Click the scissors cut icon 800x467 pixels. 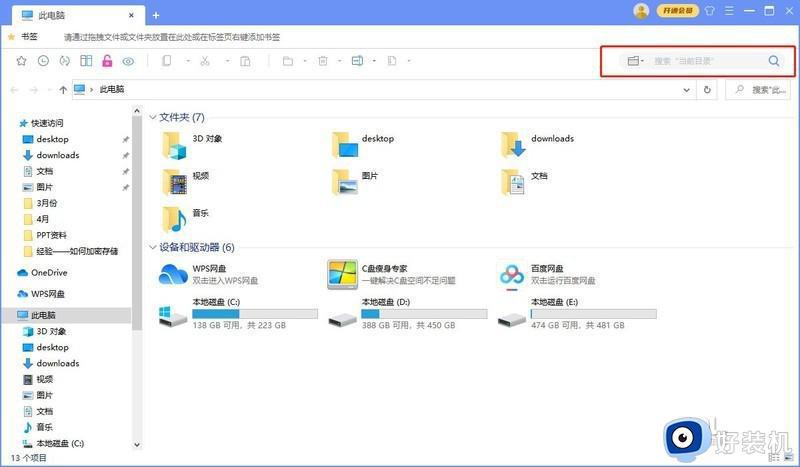(x=204, y=61)
